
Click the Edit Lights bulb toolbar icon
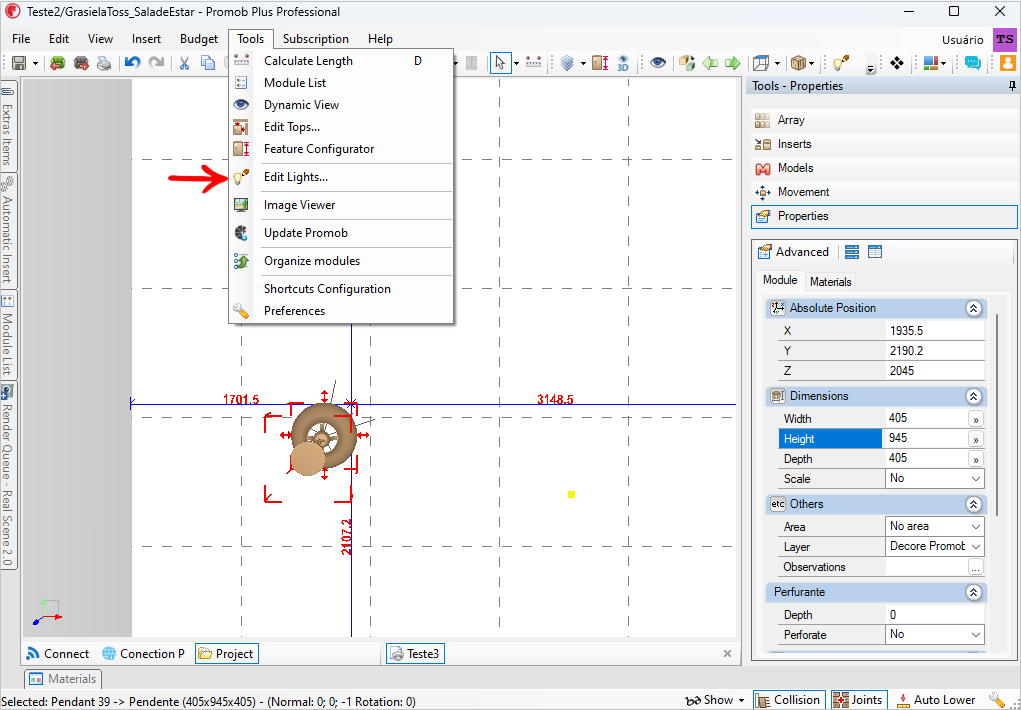coord(841,63)
